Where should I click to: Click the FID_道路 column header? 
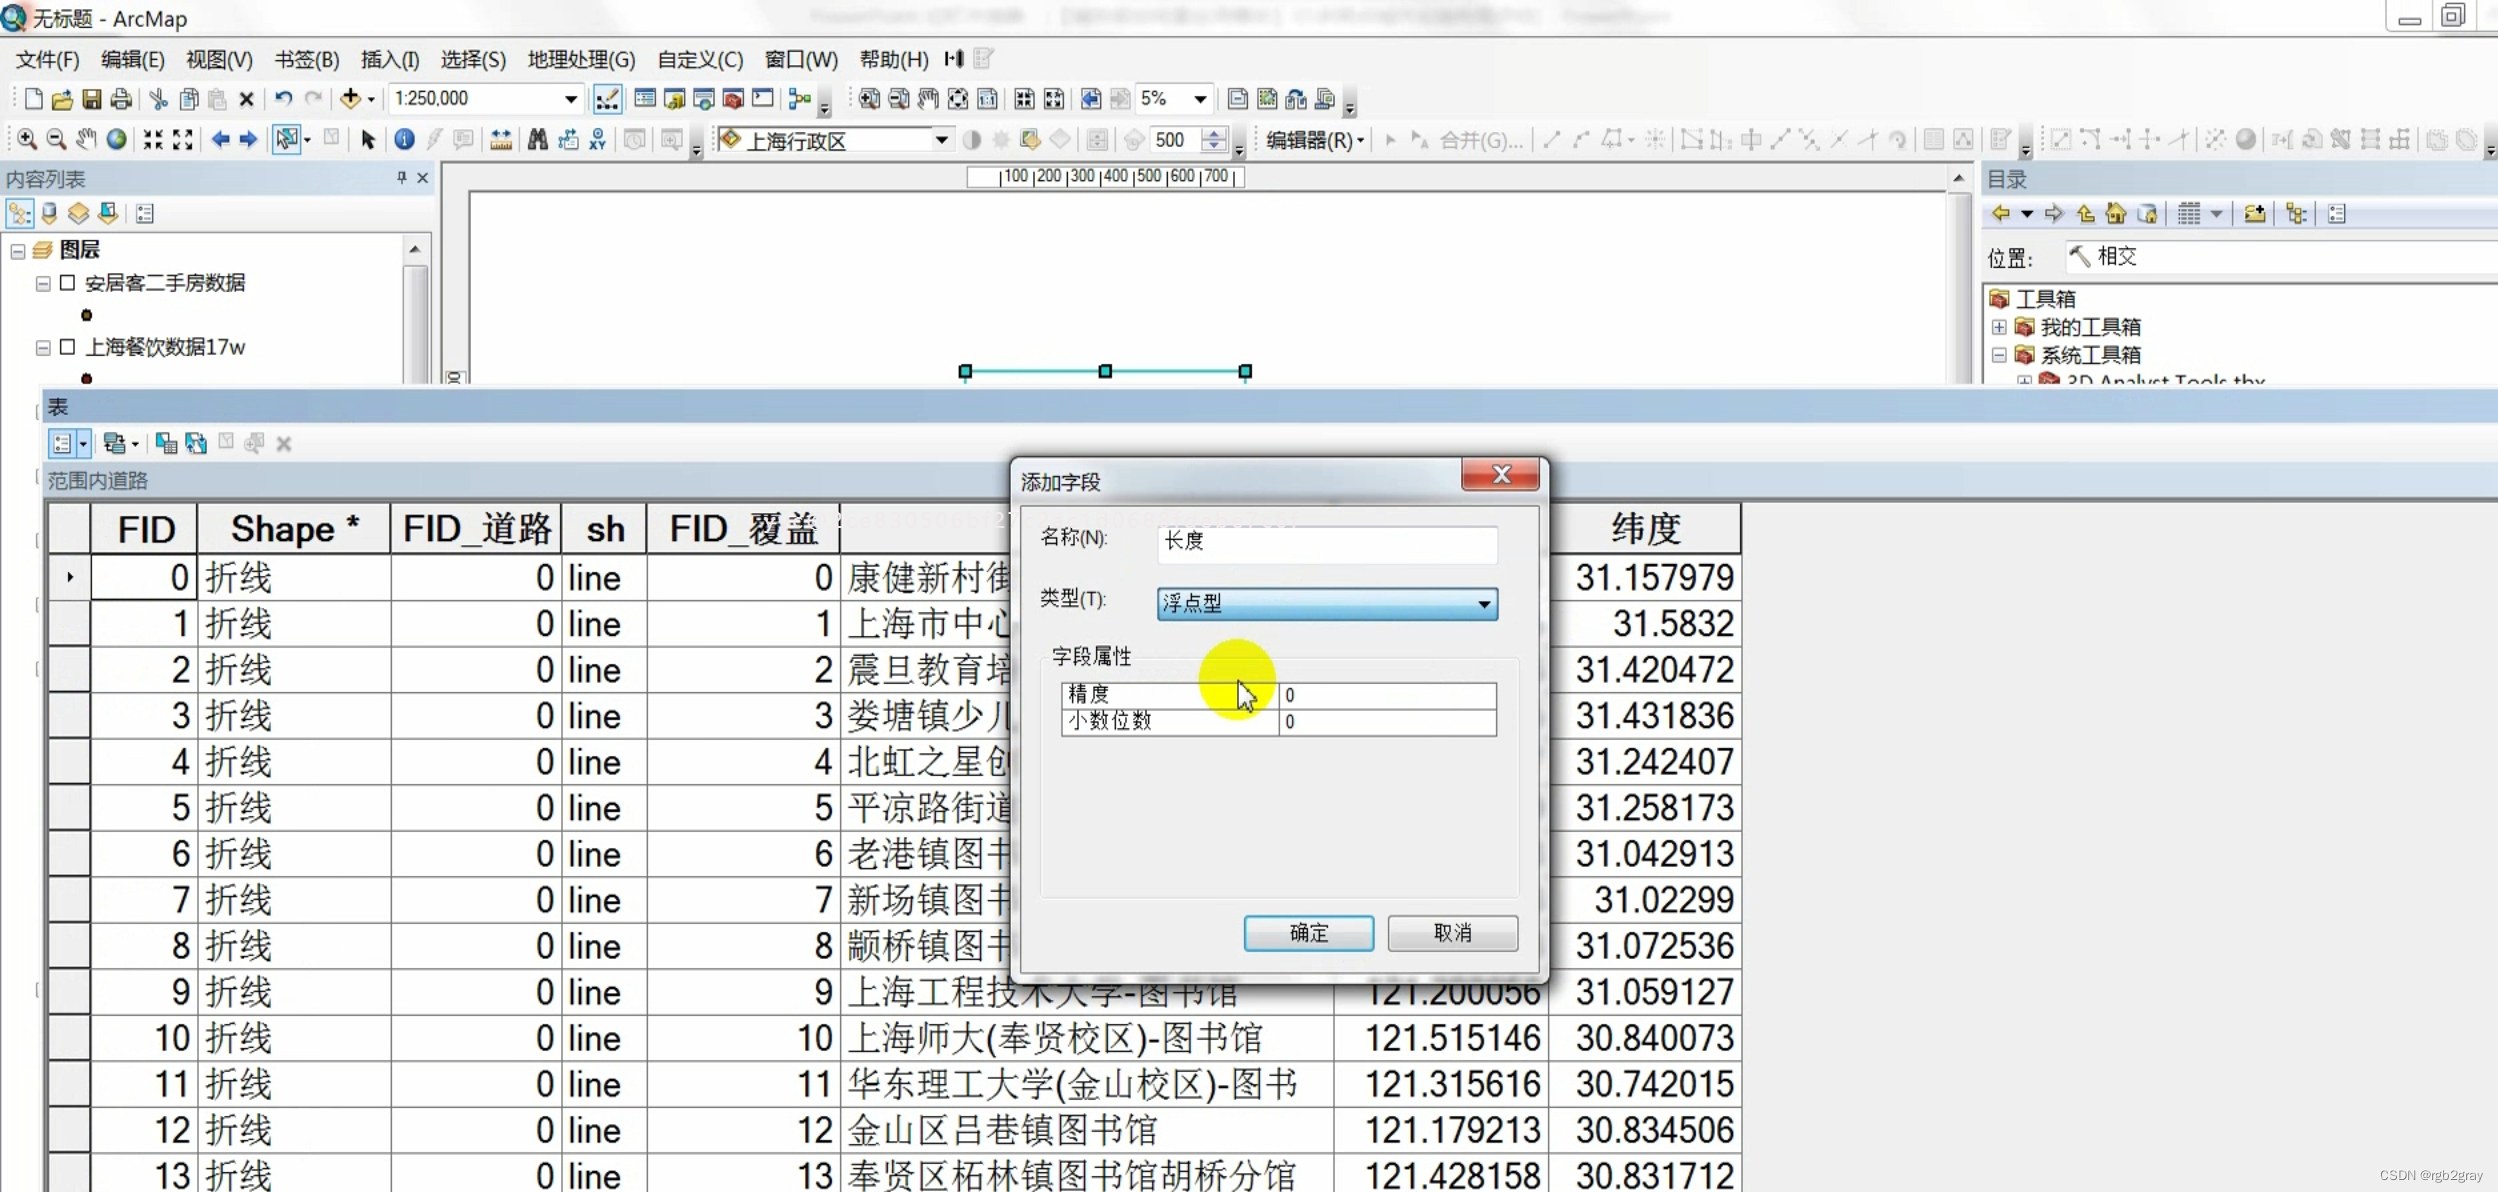[476, 529]
